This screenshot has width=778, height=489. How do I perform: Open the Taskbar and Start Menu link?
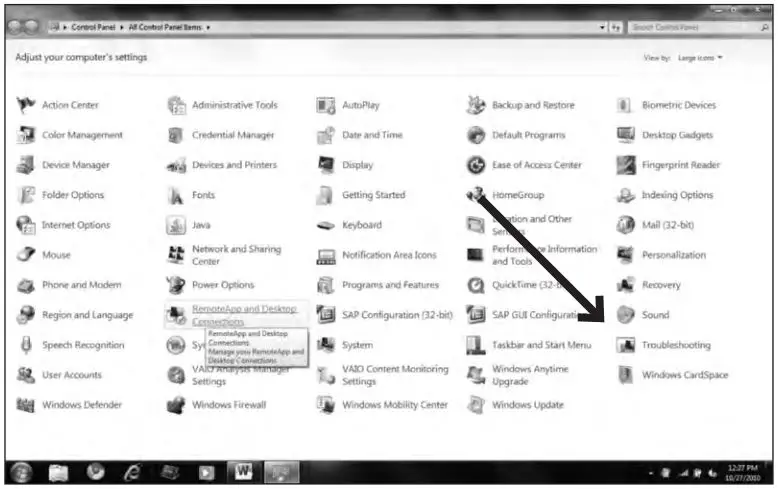[541, 345]
